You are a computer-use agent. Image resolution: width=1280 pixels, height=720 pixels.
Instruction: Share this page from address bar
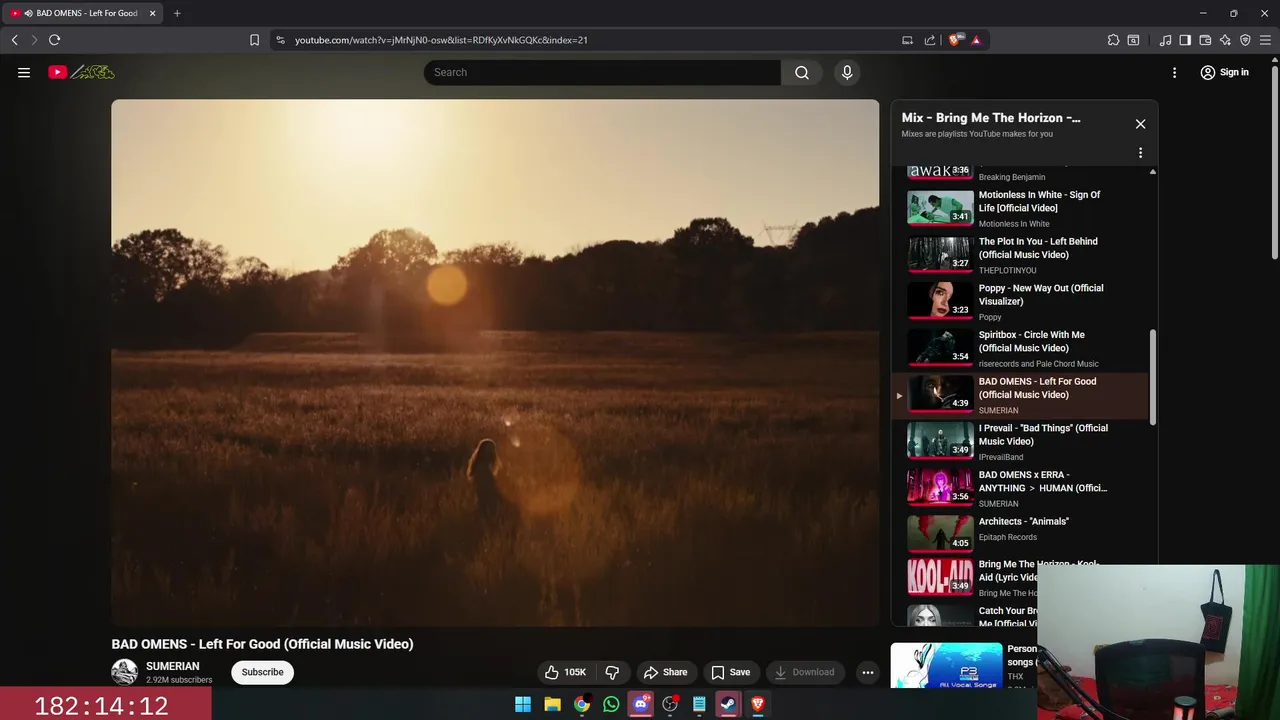(x=930, y=40)
